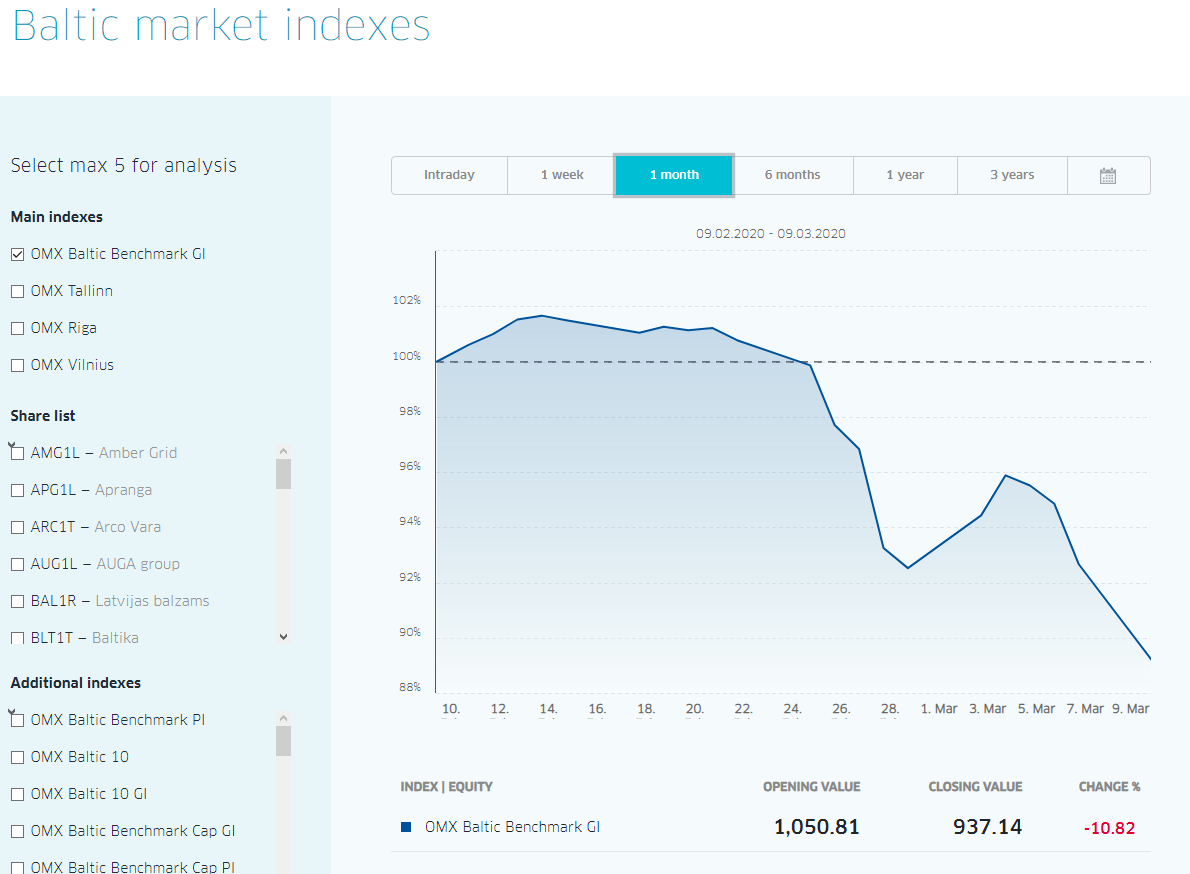The width and height of the screenshot is (1190, 874).
Task: Click the date range 09.02.2020 - 09.03.2020
Action: pos(770,234)
